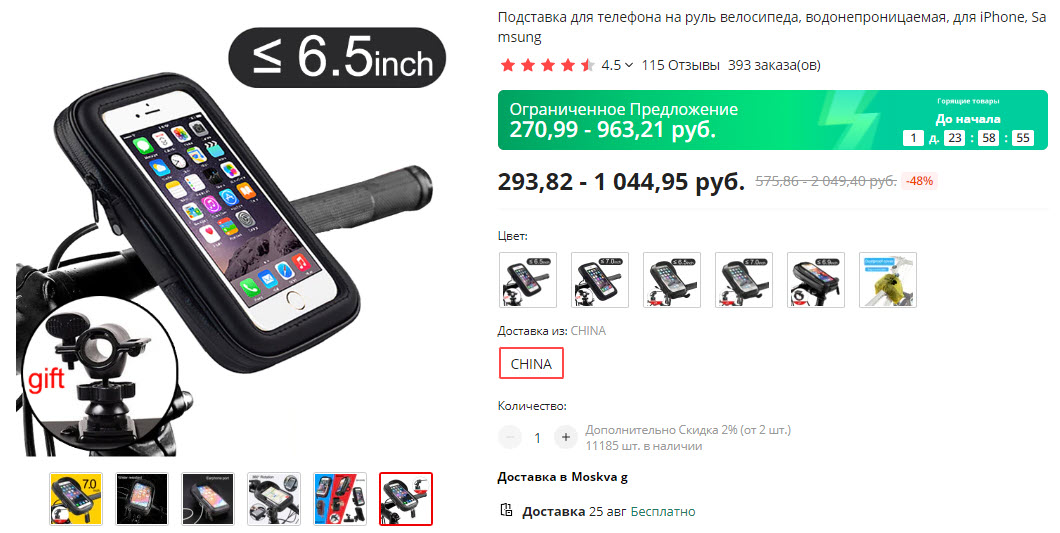Screen dimensions: 1060x533
Task: Increase quantity with the plus button
Action: click(x=565, y=438)
